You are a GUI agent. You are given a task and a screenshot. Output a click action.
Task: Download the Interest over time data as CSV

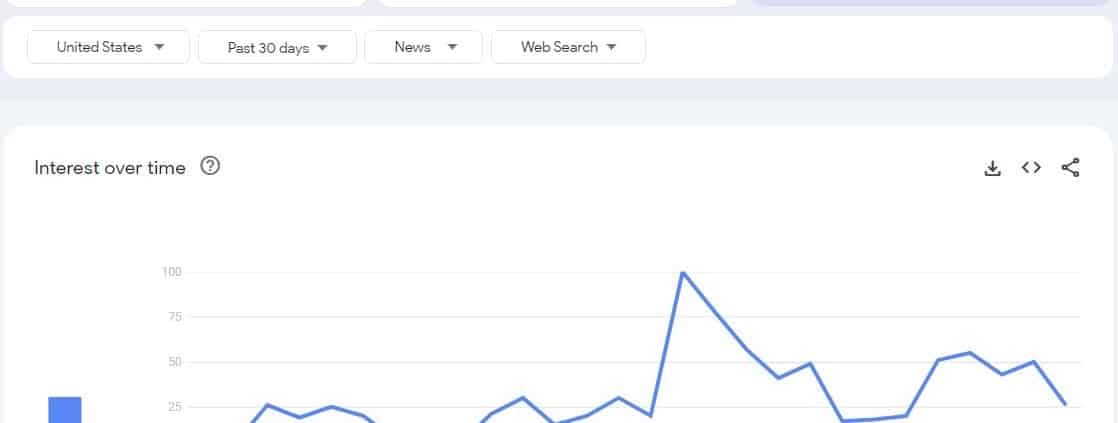pos(993,168)
